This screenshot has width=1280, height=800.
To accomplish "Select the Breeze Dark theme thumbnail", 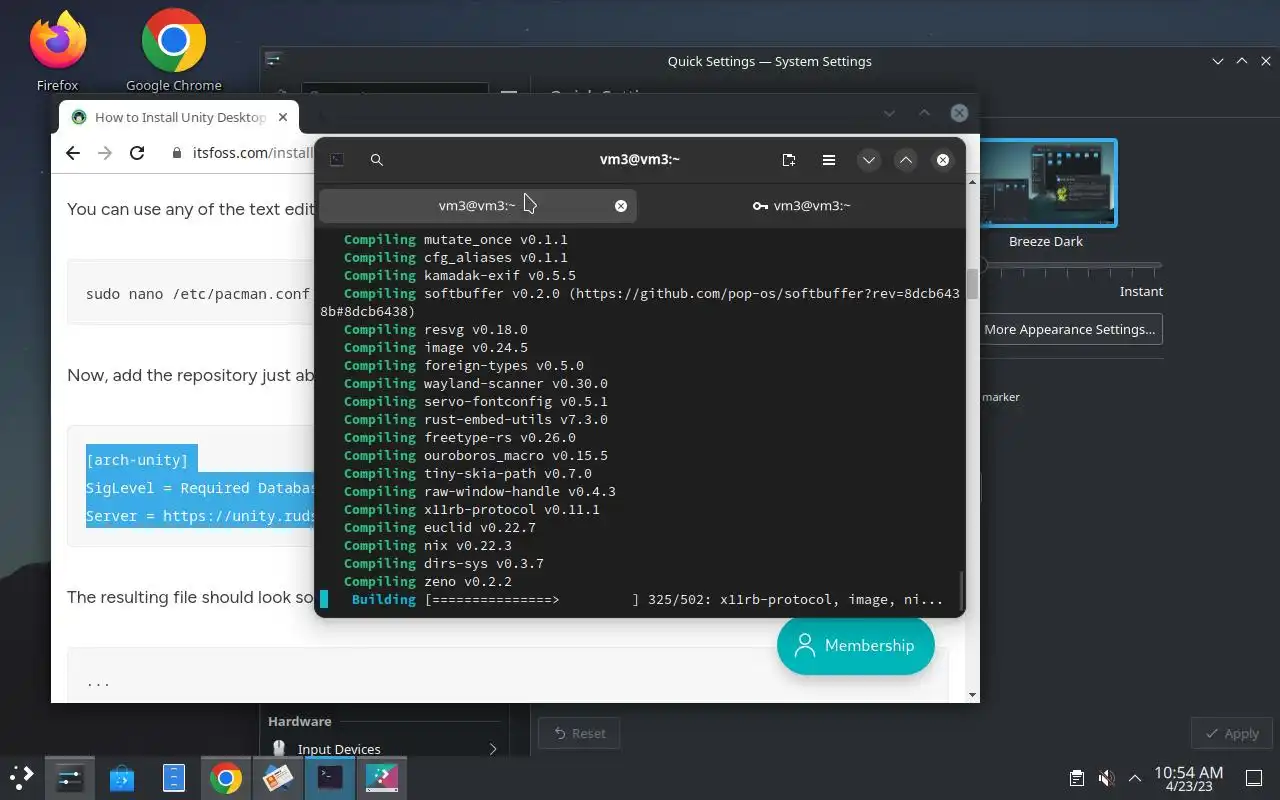I will click(1046, 184).
